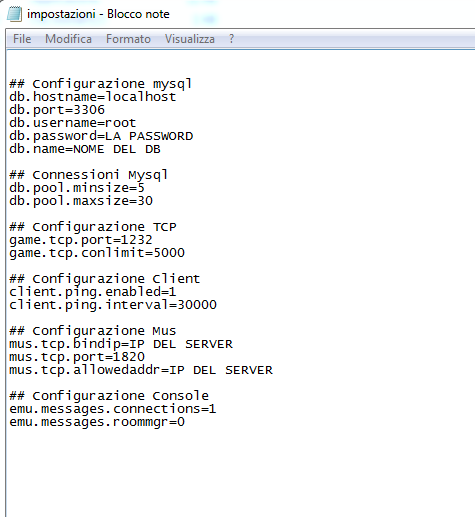Click on the db.password=LA PASSWORD text
475x517 pixels.
[x=101, y=136]
